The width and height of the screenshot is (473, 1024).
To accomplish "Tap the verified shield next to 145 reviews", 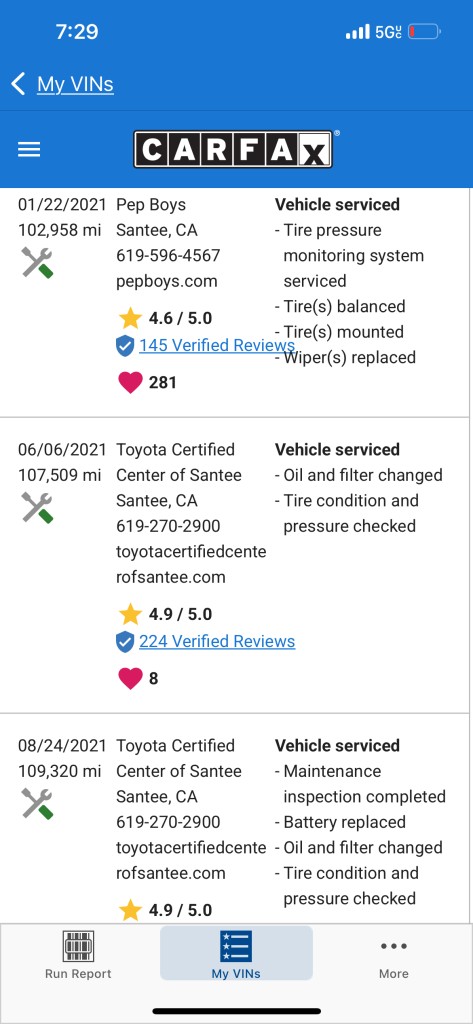I will [x=125, y=346].
